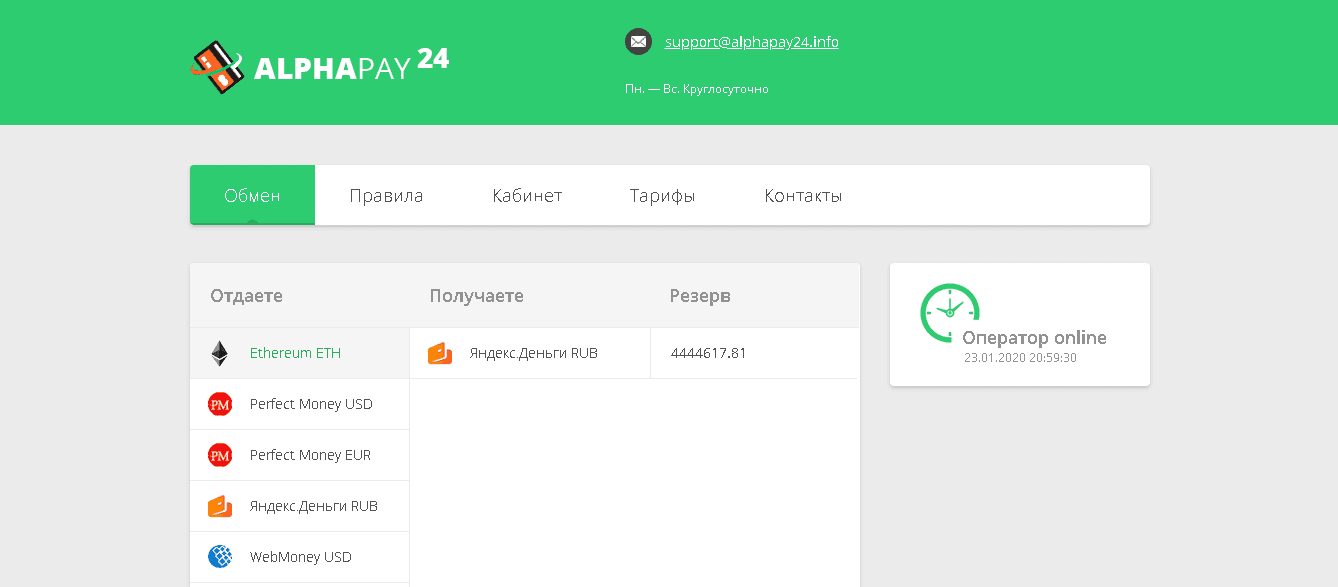The height and width of the screenshot is (587, 1338).
Task: Click the Perfect Money USD red icon
Action: click(x=219, y=404)
